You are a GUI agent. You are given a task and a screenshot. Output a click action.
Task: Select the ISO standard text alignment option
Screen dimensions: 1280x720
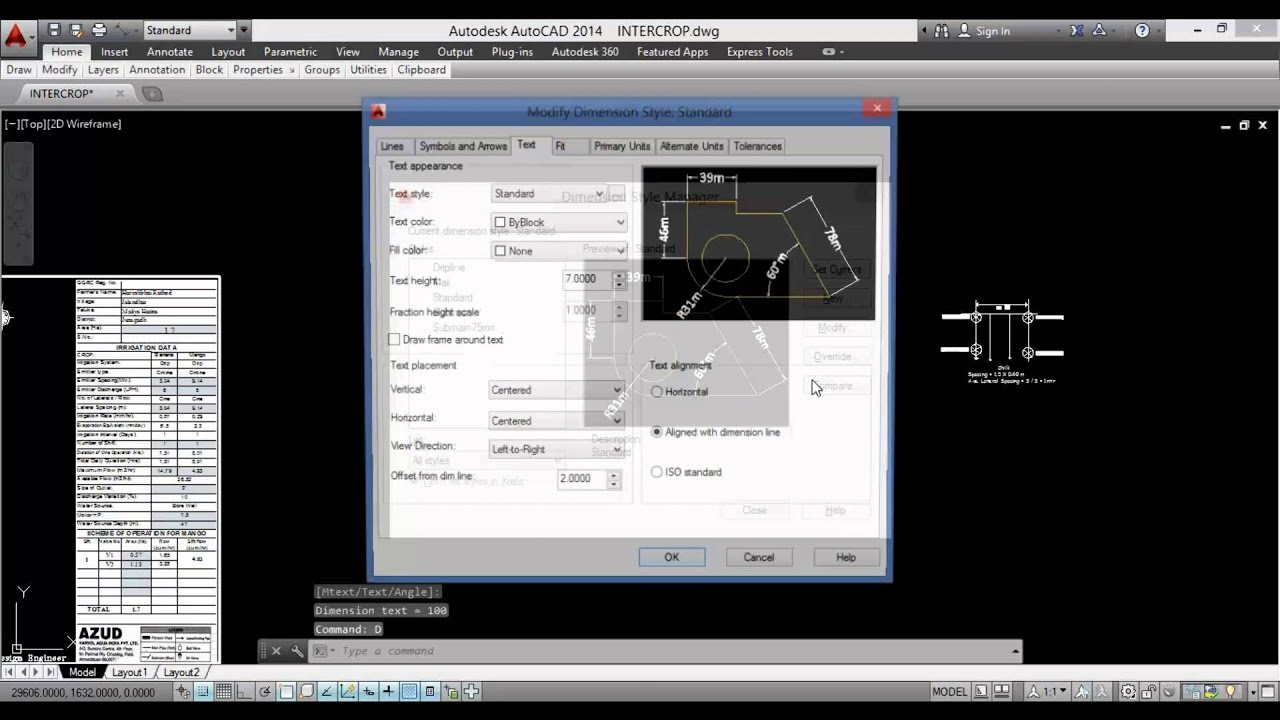(657, 472)
